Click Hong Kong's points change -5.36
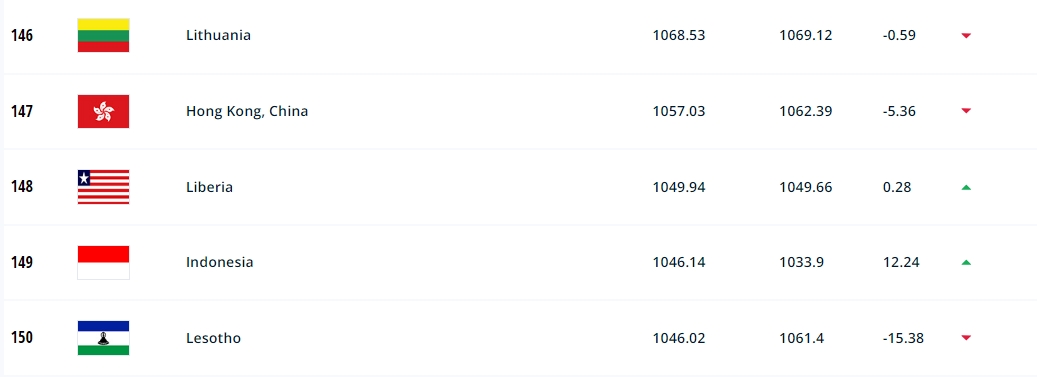This screenshot has width=1037, height=377. (899, 111)
